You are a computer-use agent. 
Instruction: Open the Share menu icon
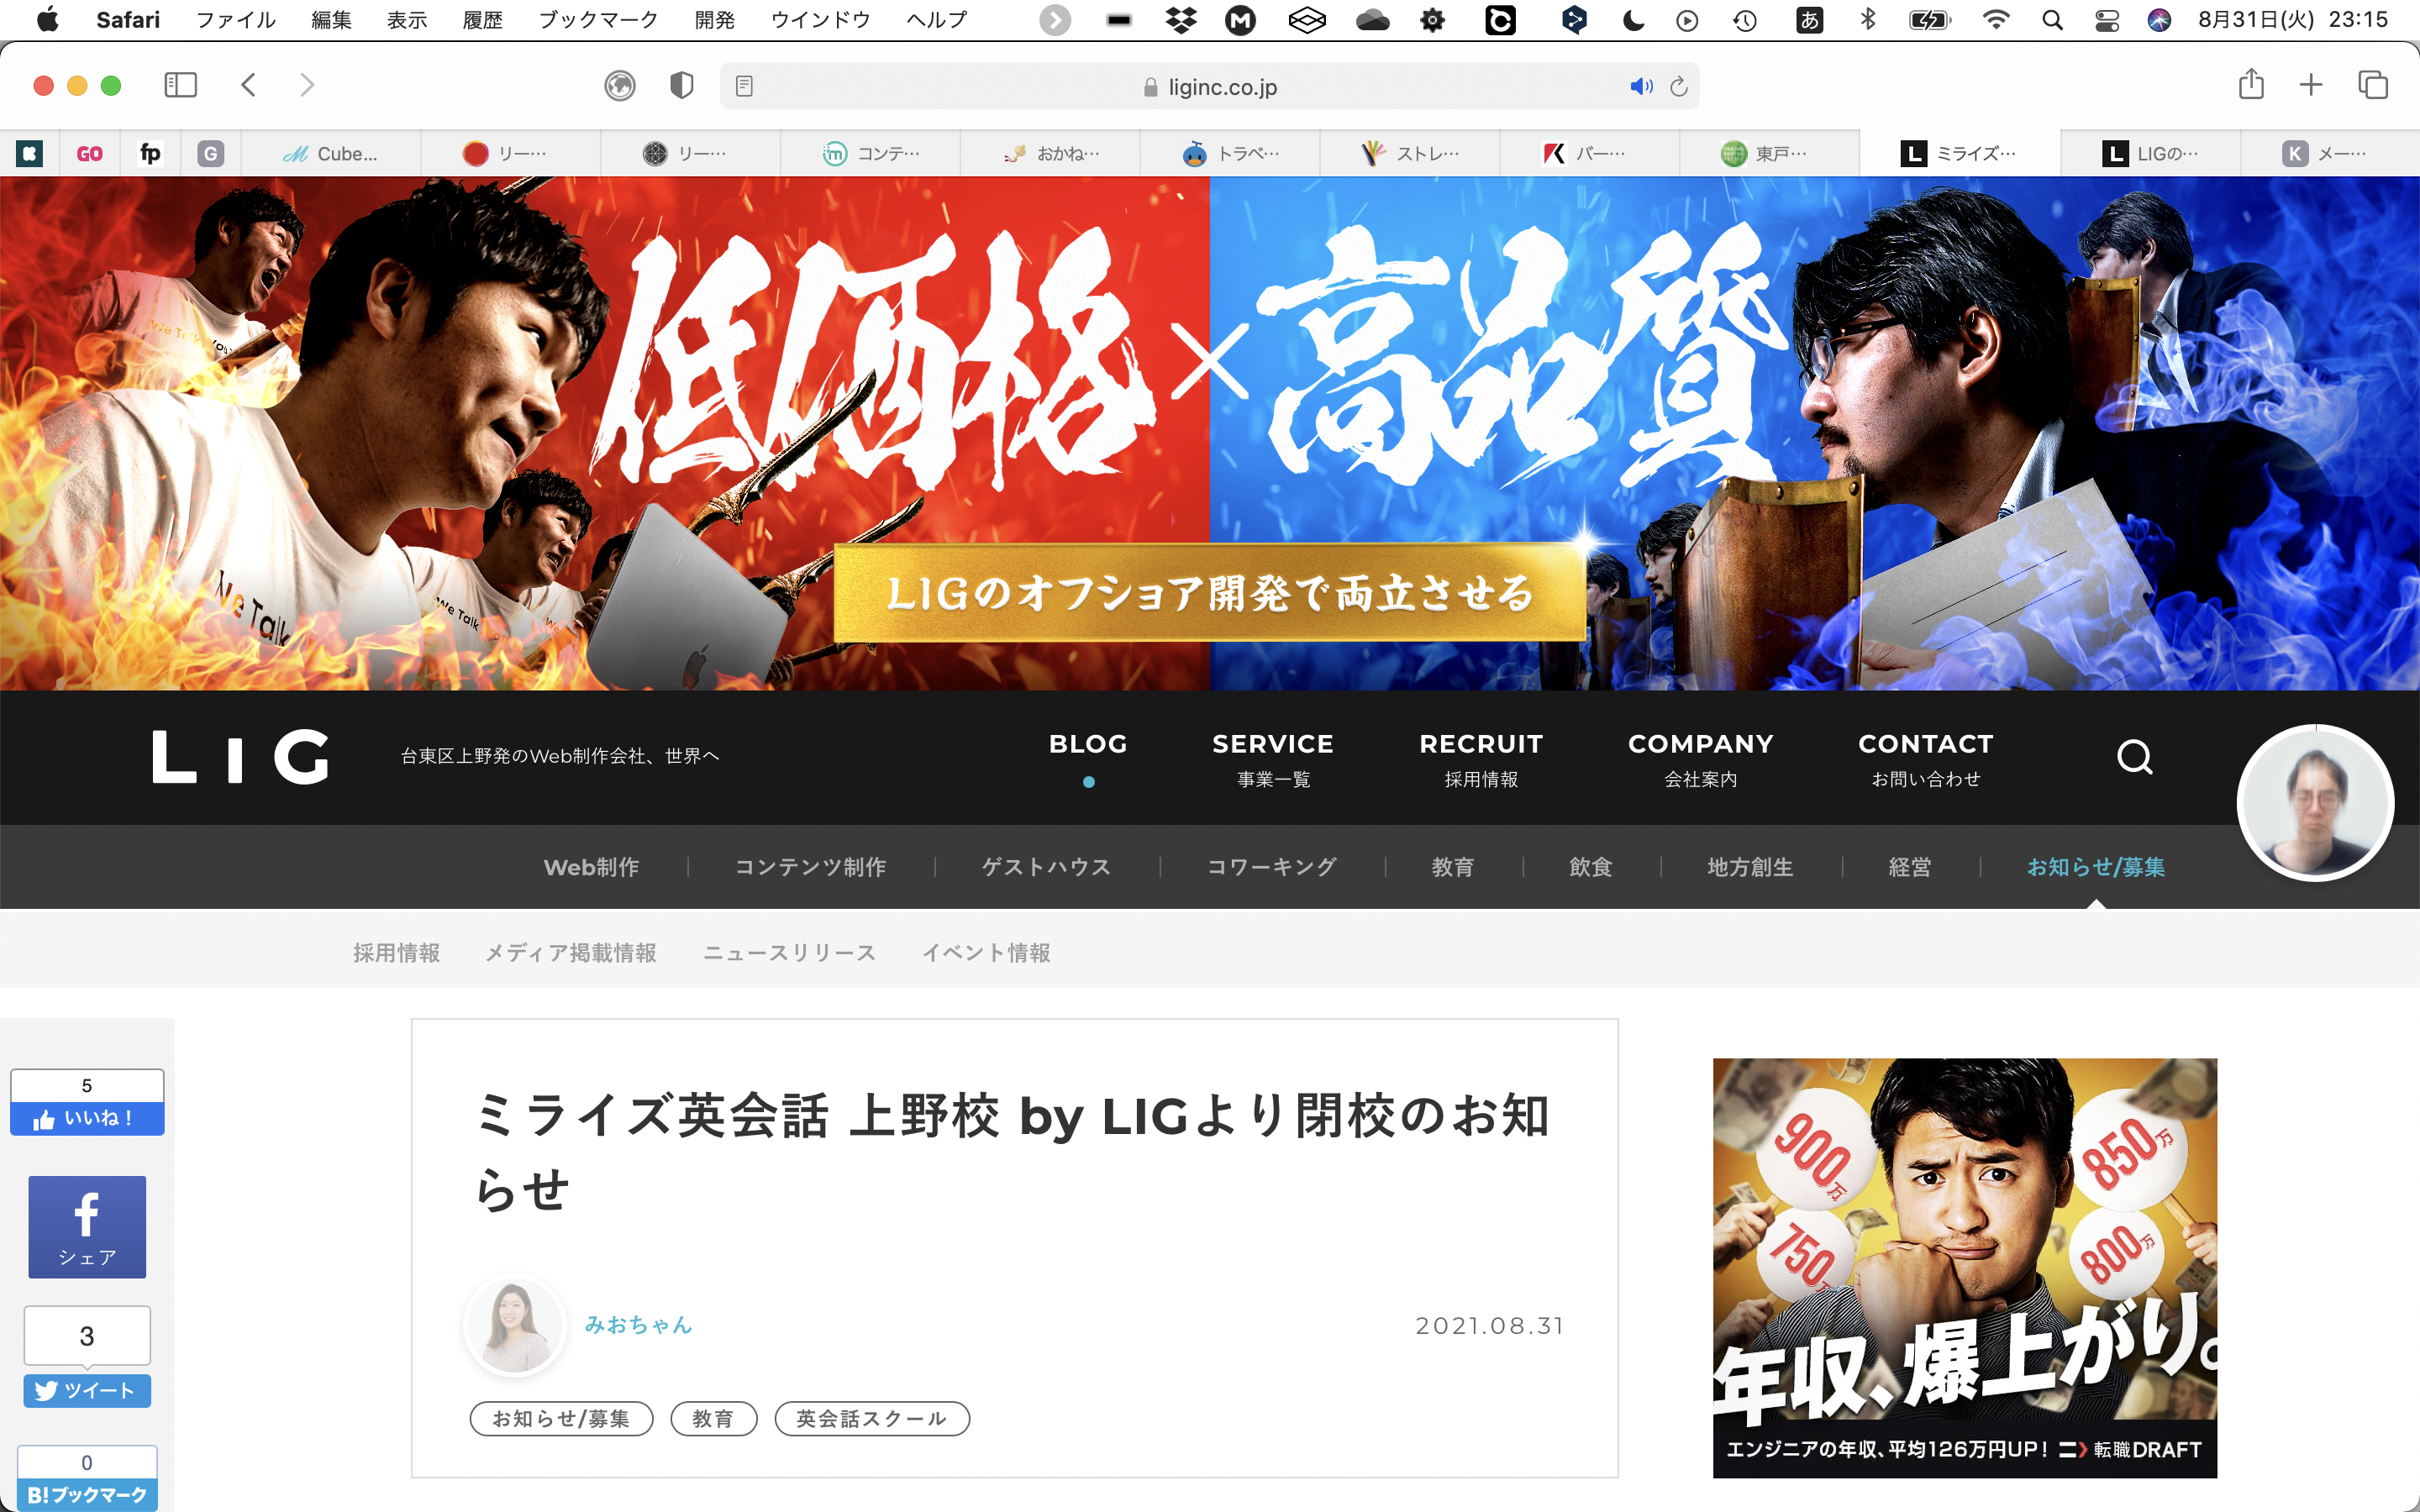coord(2251,84)
